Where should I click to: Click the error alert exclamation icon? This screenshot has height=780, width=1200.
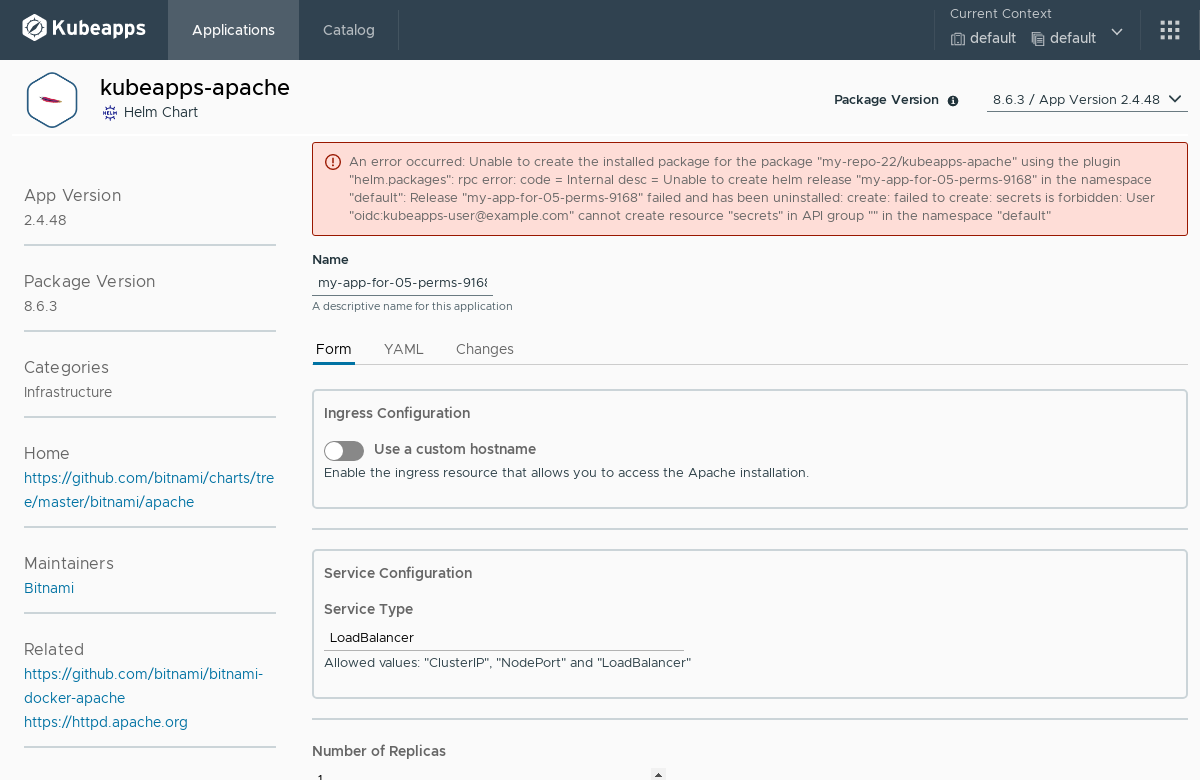pos(332,162)
